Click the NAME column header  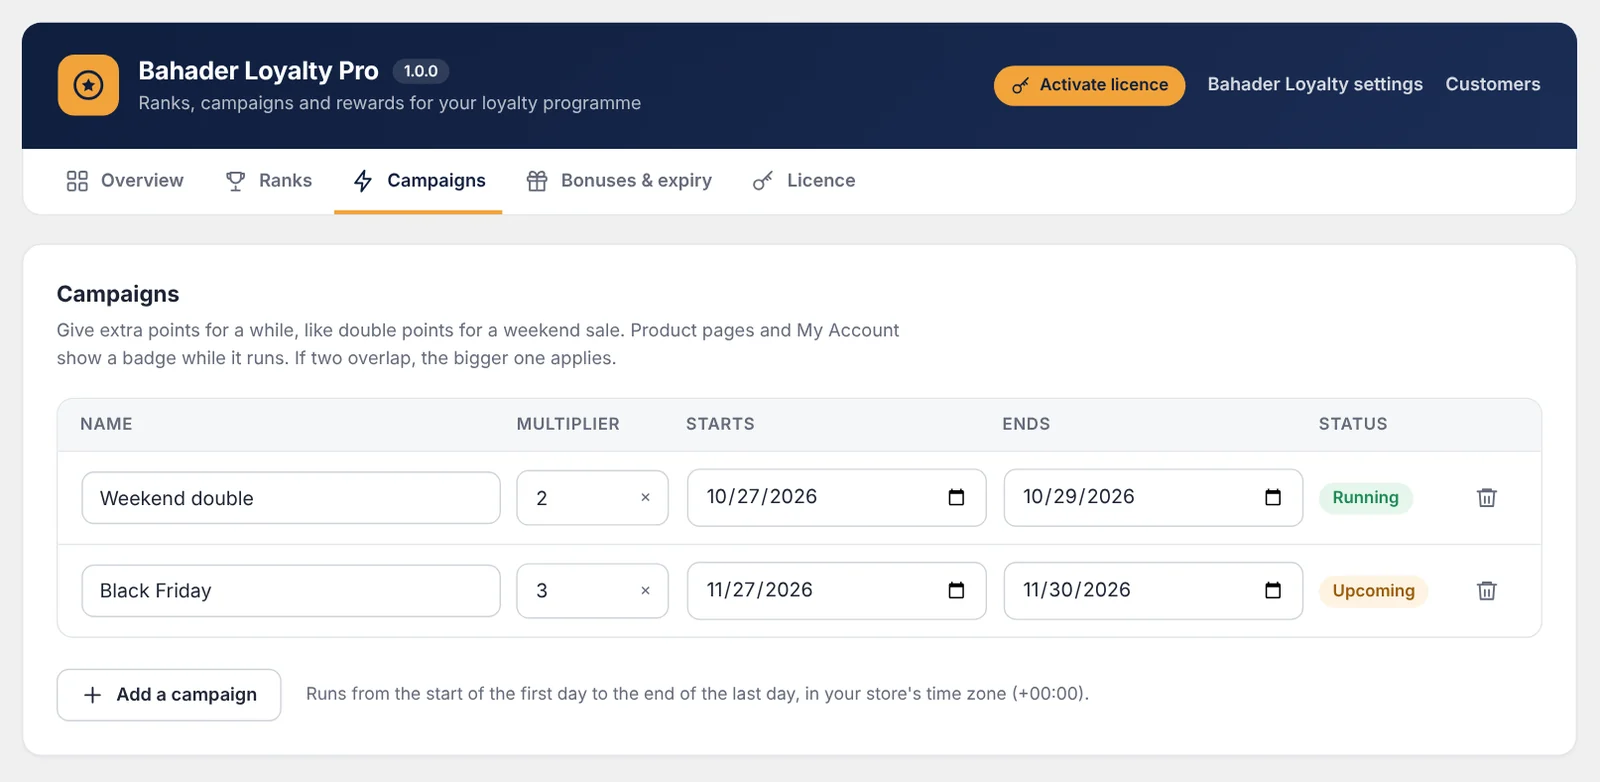point(106,424)
